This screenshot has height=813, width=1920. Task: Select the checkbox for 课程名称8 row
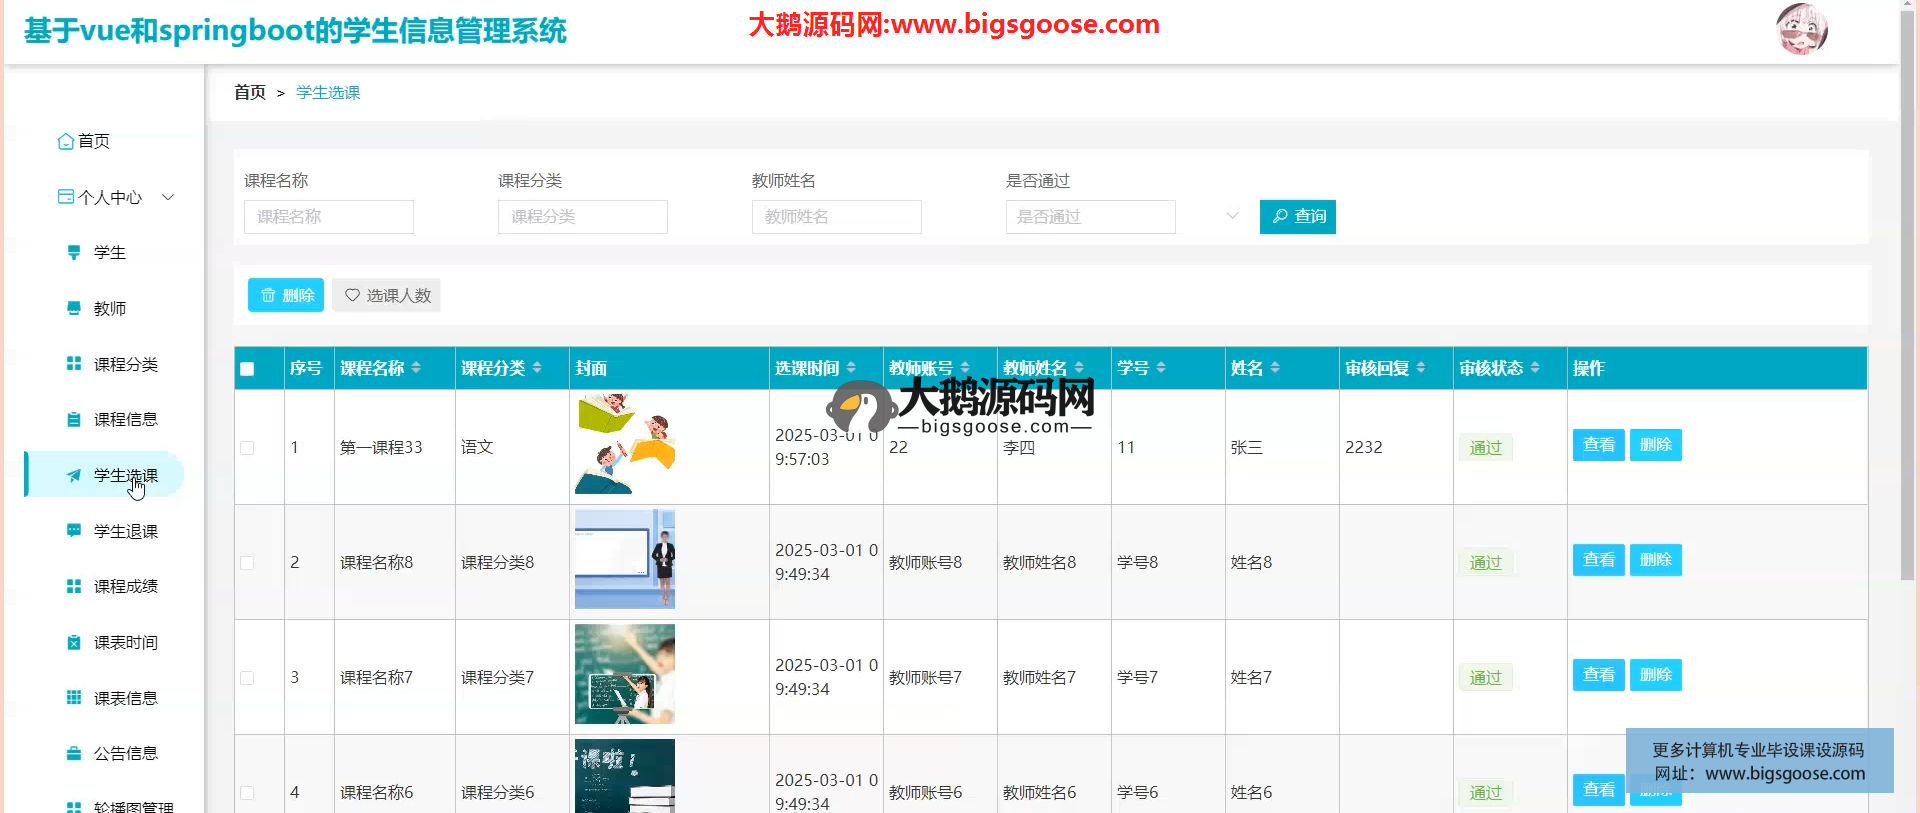(247, 563)
